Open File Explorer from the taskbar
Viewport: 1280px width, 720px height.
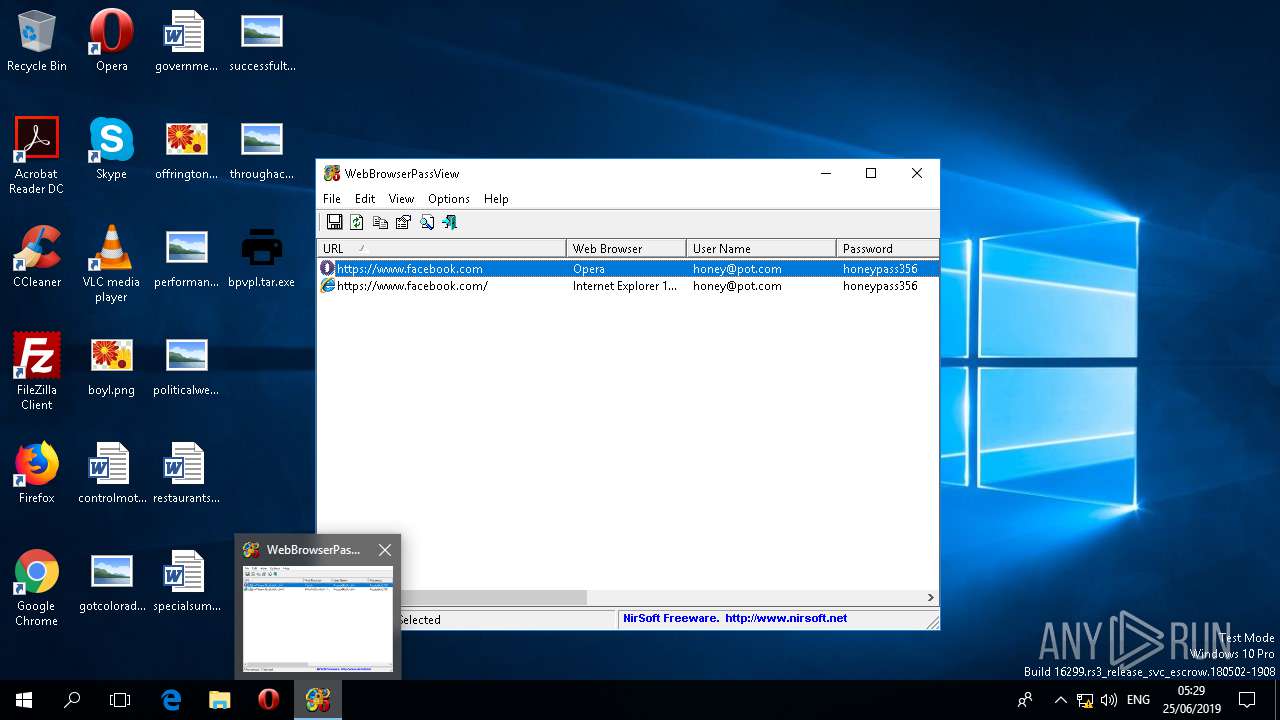point(220,700)
